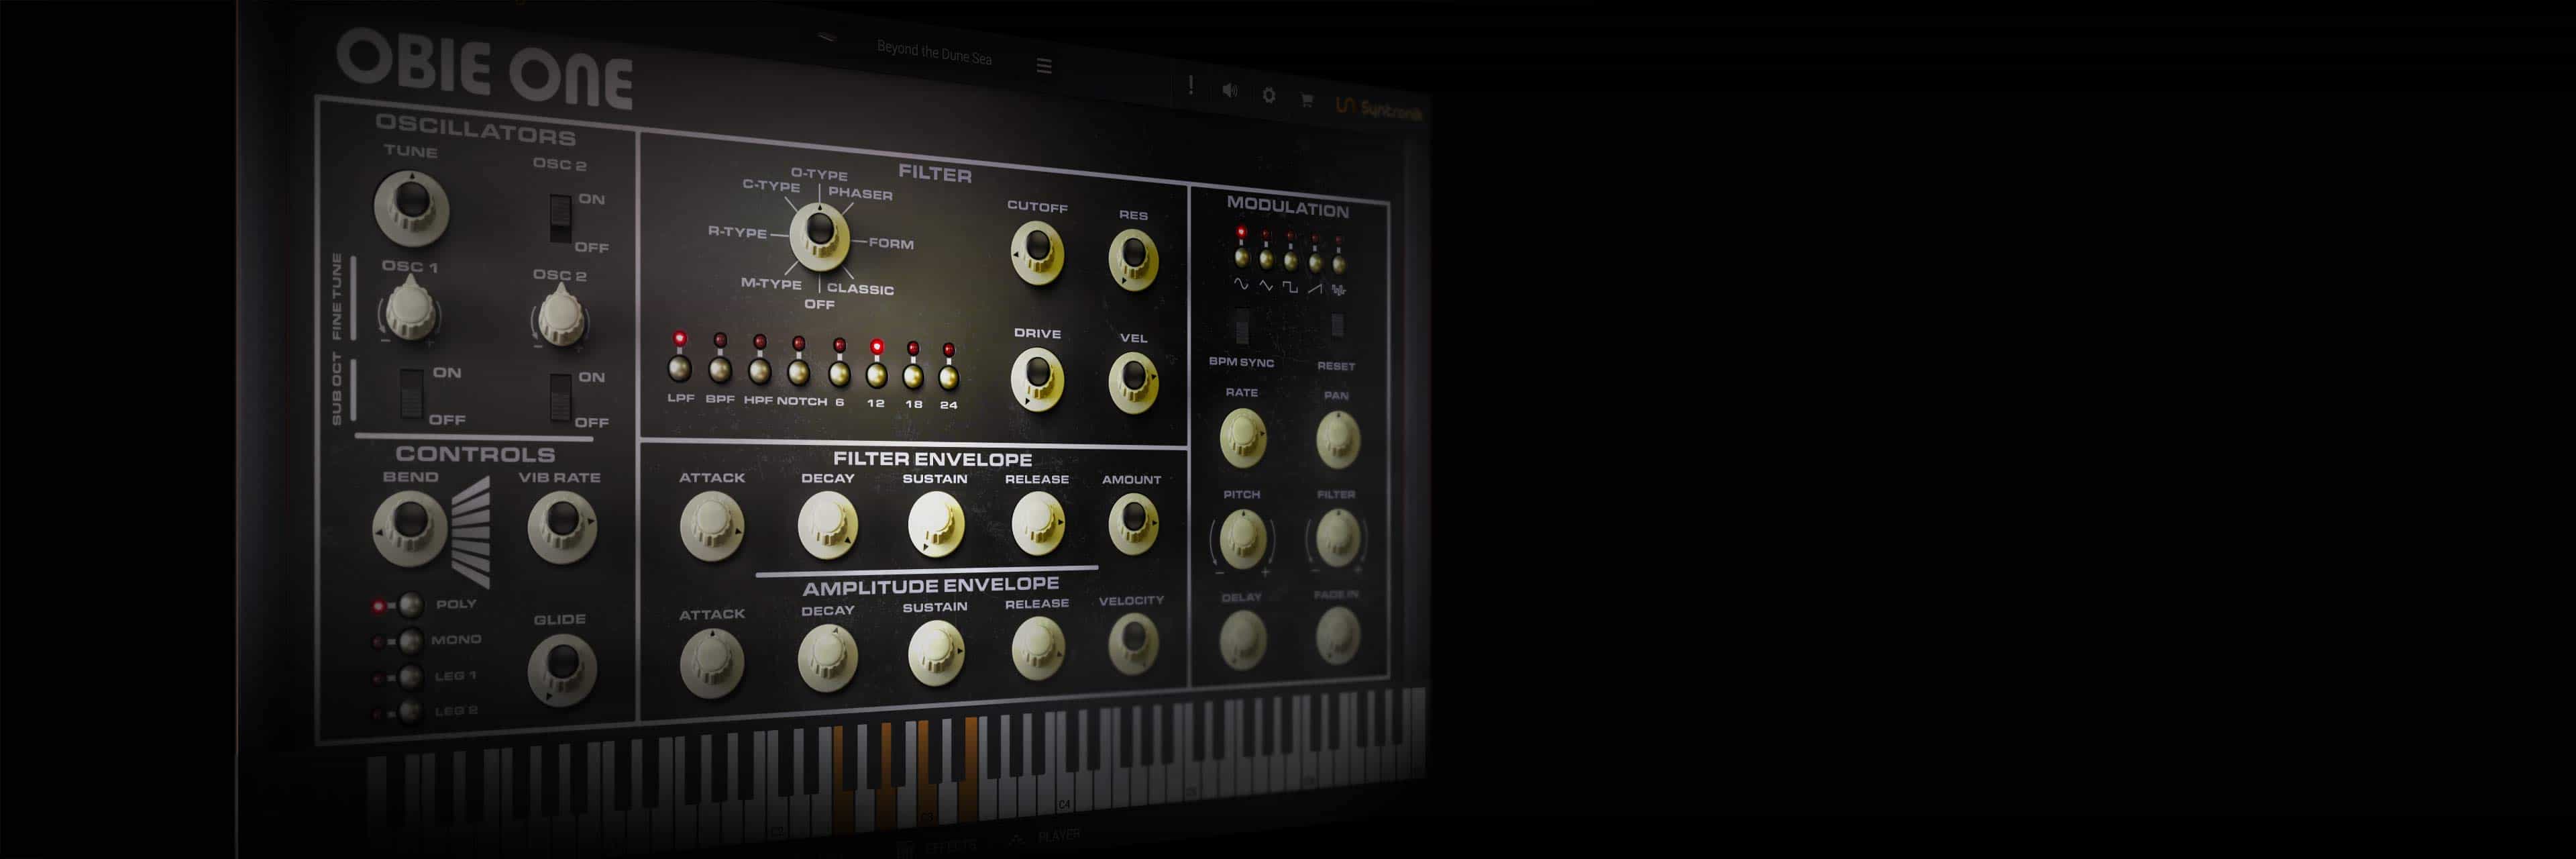Image resolution: width=2576 pixels, height=859 pixels.
Task: Click the speaker volume icon
Action: [1230, 91]
